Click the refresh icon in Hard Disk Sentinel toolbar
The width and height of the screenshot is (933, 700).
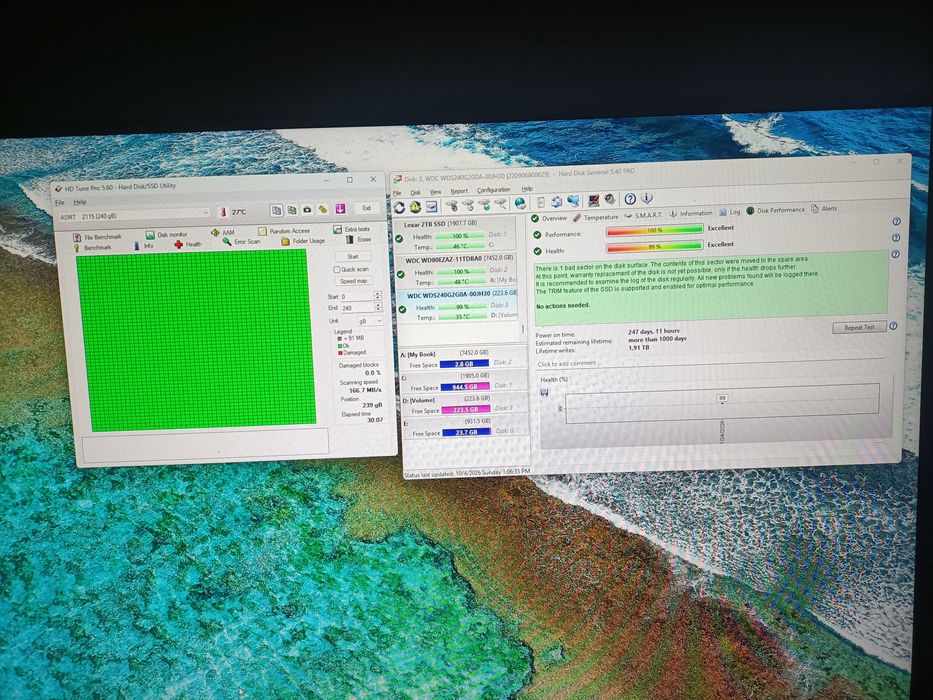pyautogui.click(x=399, y=208)
